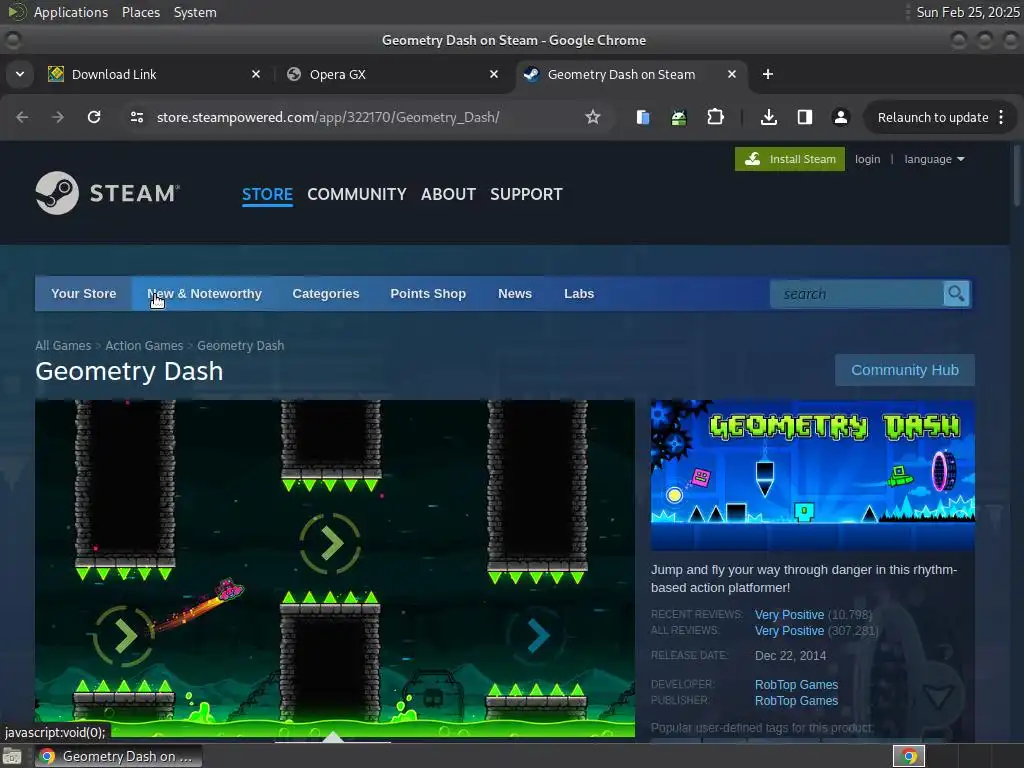The image size is (1024, 768).
Task: Click the page vertical scrollbar thumb
Action: click(x=1016, y=176)
